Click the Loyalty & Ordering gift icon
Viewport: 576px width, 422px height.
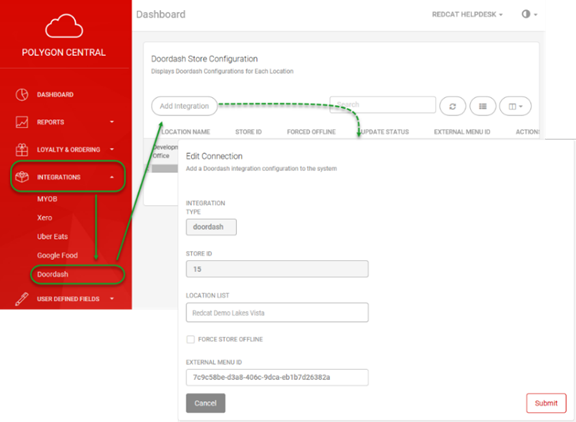22,149
